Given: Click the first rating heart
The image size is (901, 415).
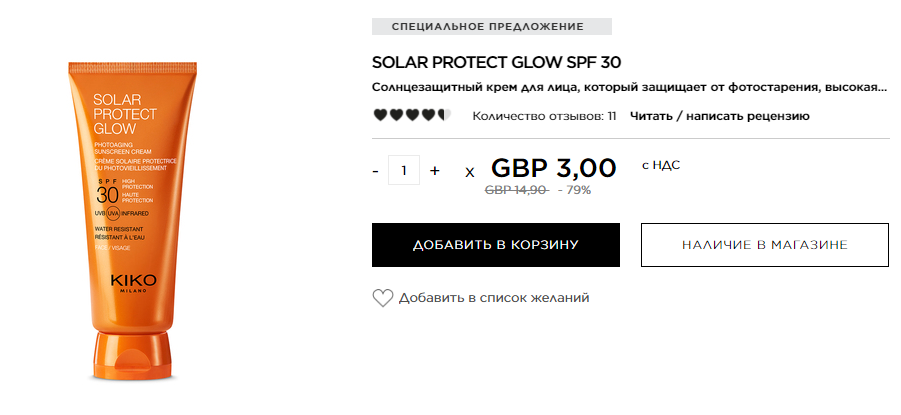Looking at the screenshot, I should pyautogui.click(x=380, y=116).
